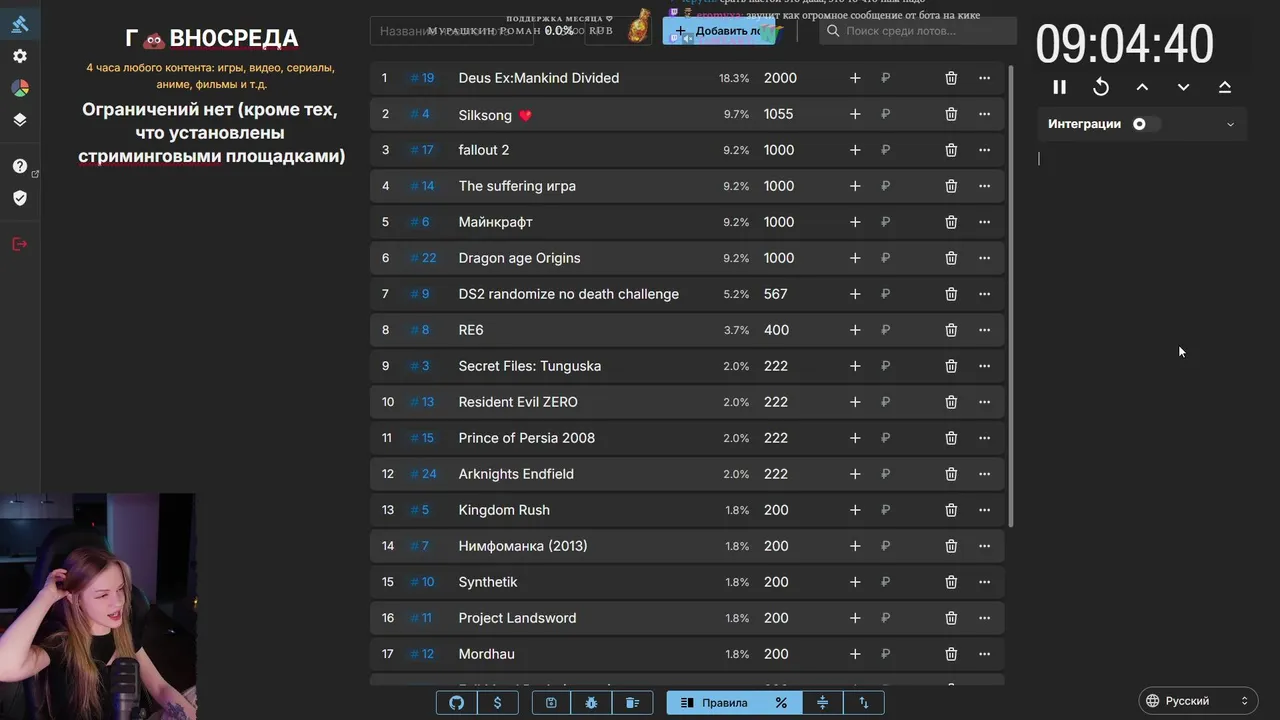Add amount to Silksong lot
The image size is (1280, 720).
tap(855, 114)
